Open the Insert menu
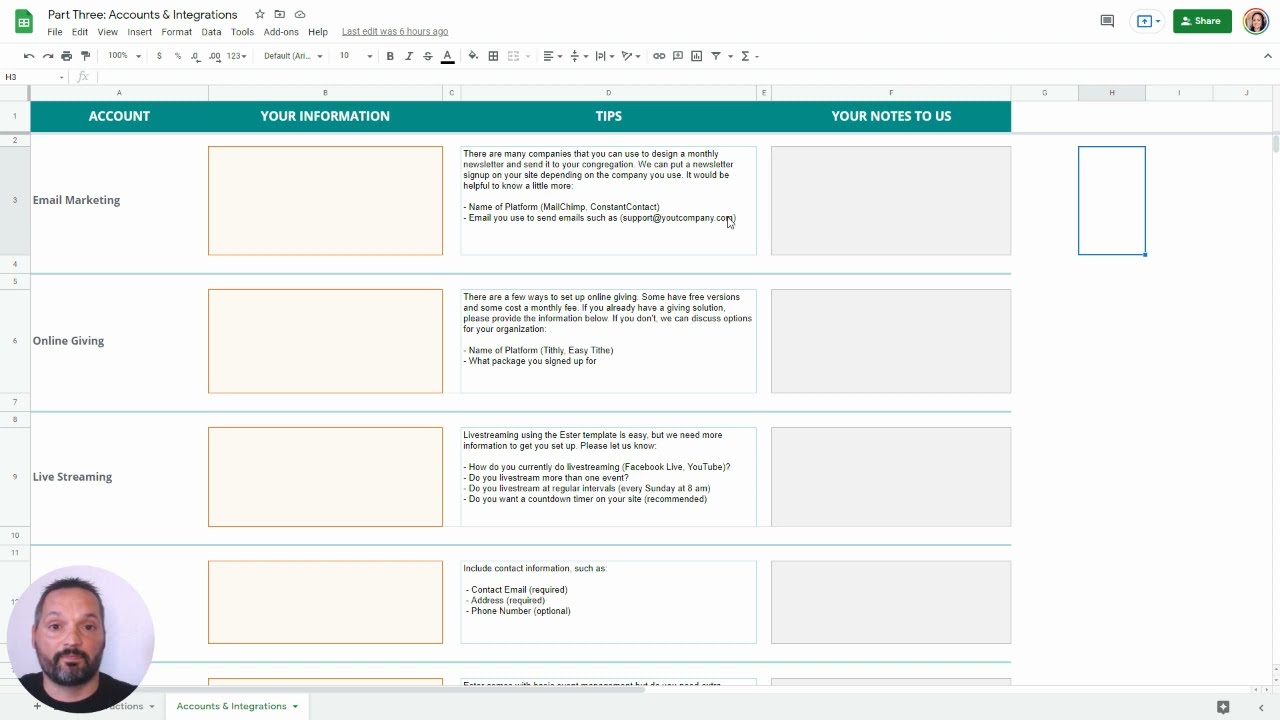Viewport: 1280px width, 720px height. [x=140, y=32]
